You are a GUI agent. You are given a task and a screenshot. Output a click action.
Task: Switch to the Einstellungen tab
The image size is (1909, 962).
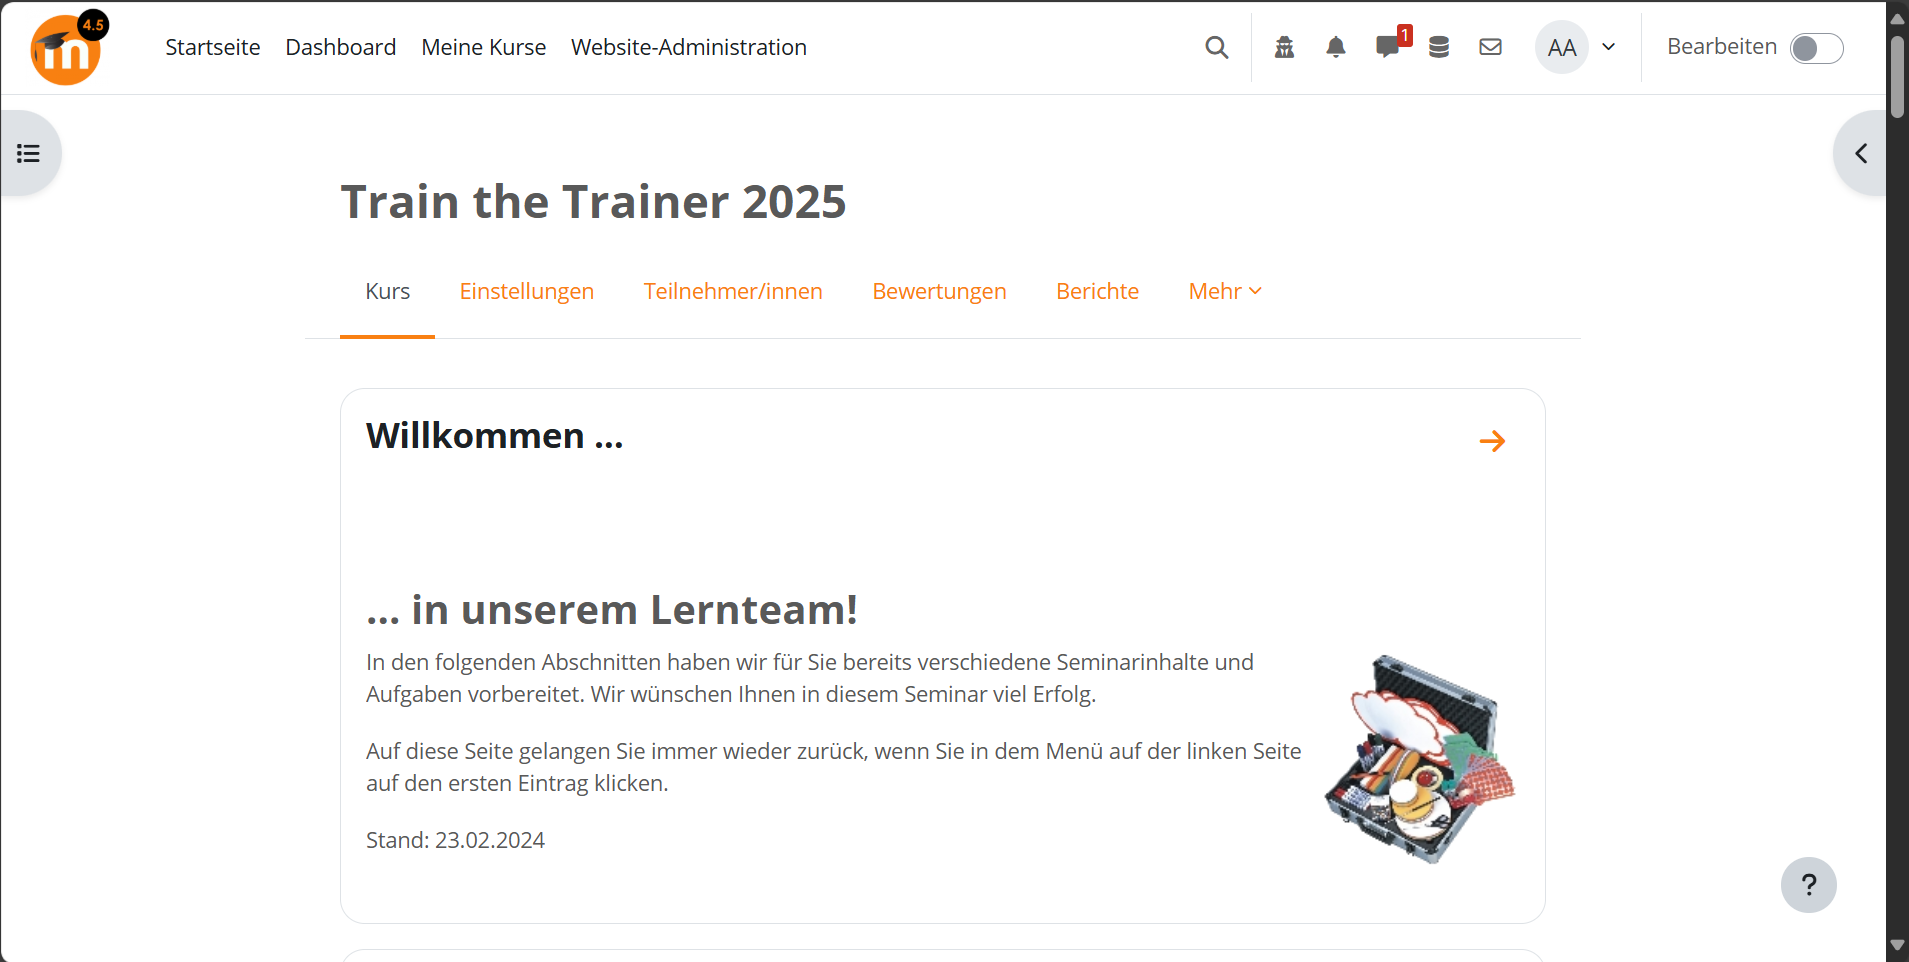(x=526, y=291)
